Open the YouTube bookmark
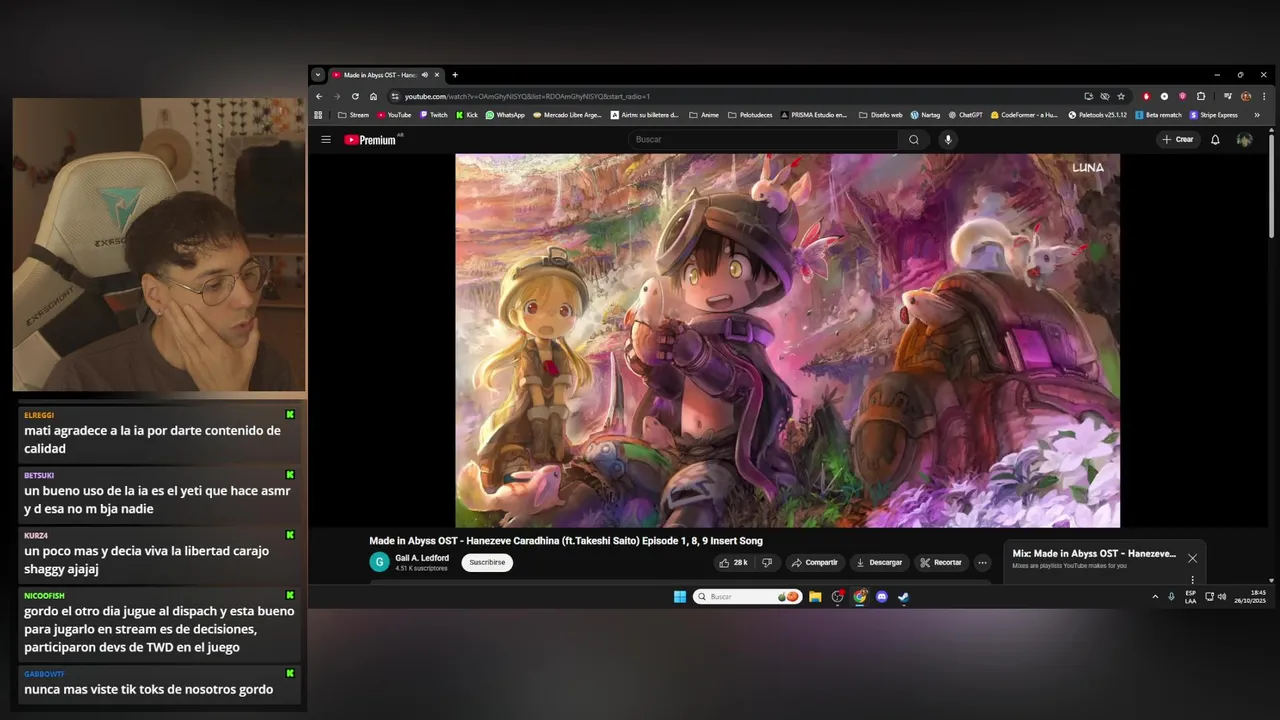 pyautogui.click(x=394, y=115)
